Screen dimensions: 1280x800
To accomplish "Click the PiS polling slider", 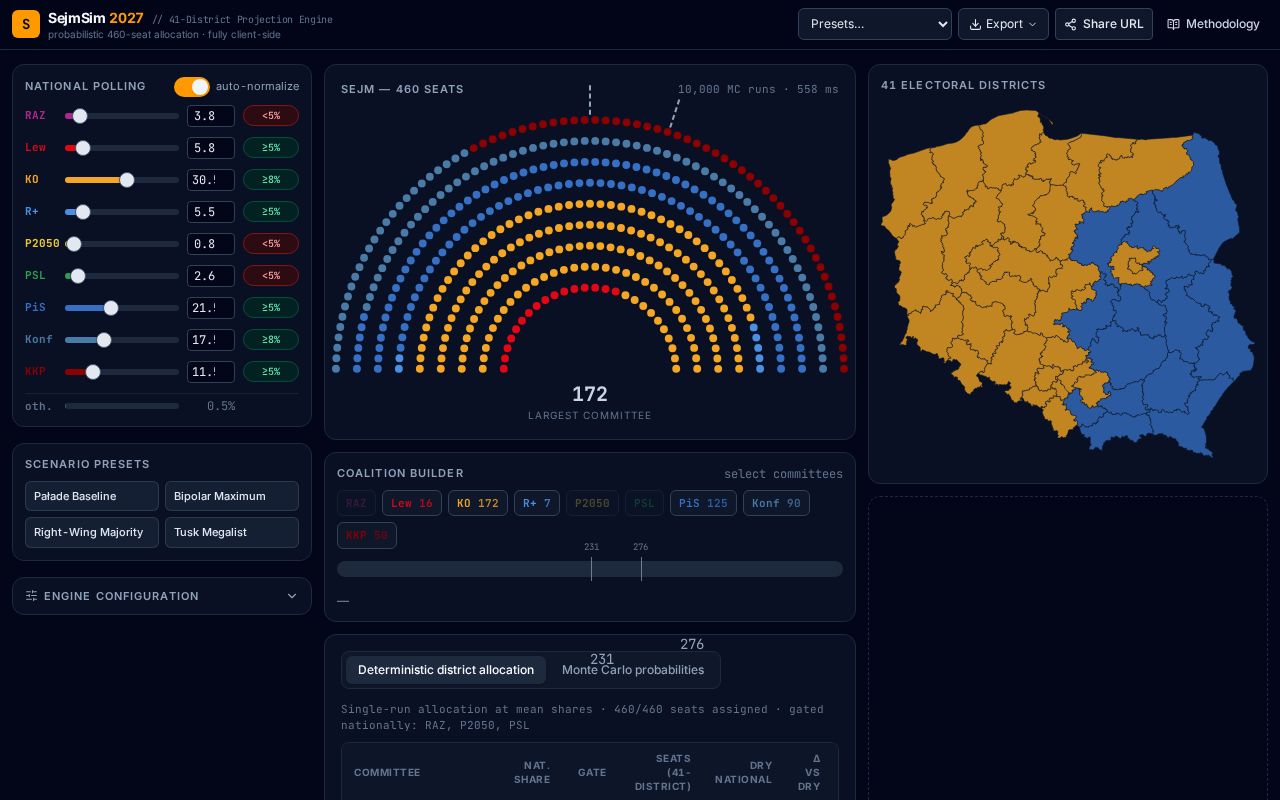I will coord(122,308).
